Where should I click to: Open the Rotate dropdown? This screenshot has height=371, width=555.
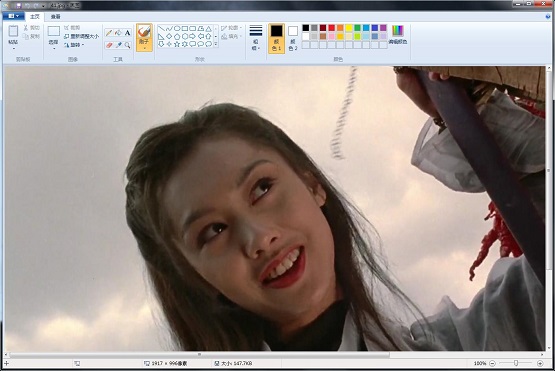click(74, 45)
